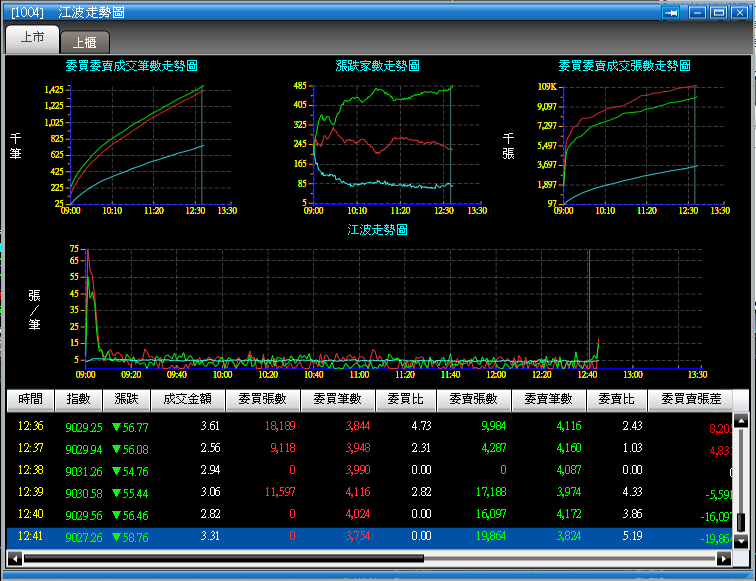The height and width of the screenshot is (581, 756).
Task: Click the 委買張數 column header
Action: point(263,400)
